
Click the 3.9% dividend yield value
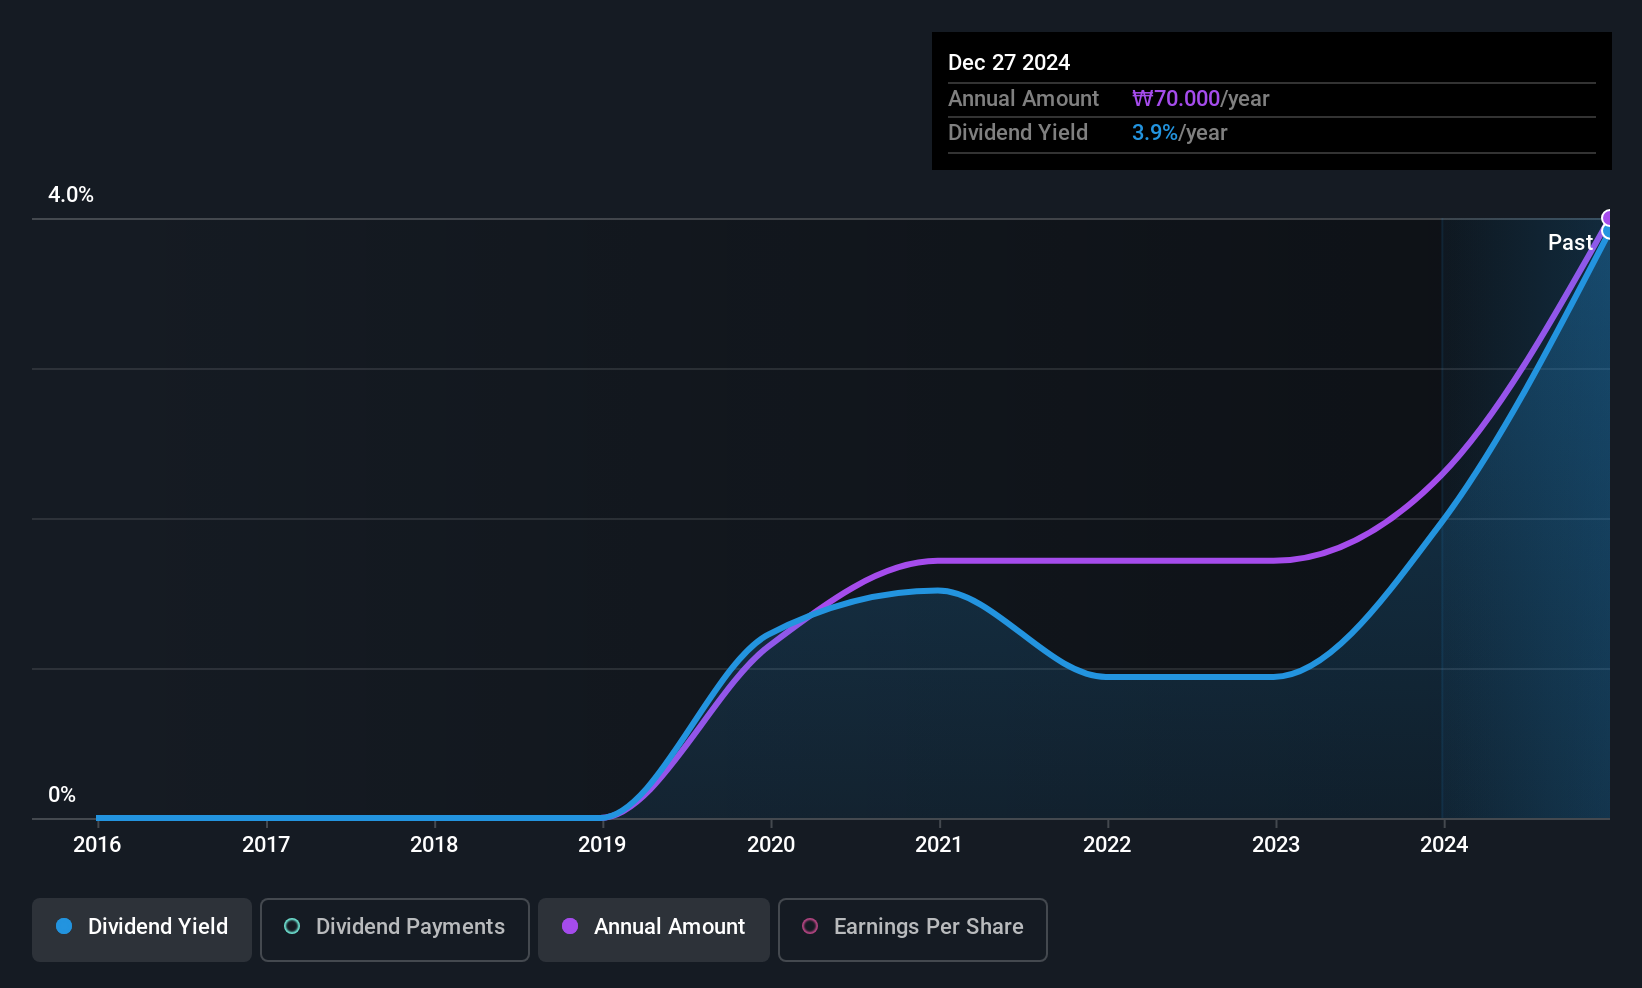1155,133
